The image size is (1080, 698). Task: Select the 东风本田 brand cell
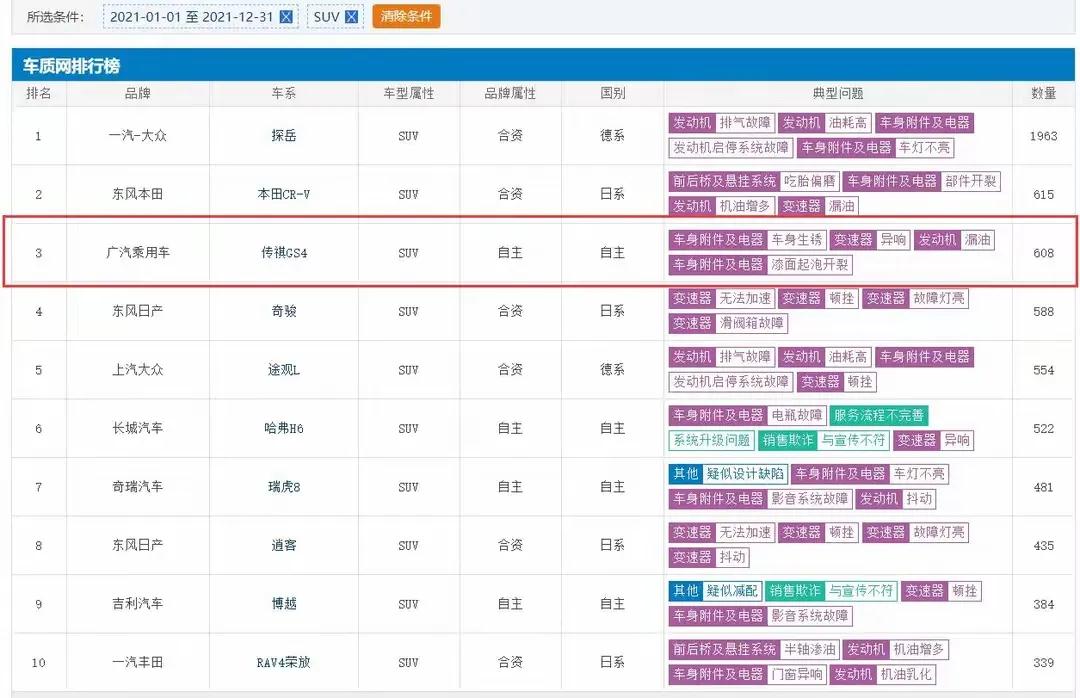(x=138, y=194)
